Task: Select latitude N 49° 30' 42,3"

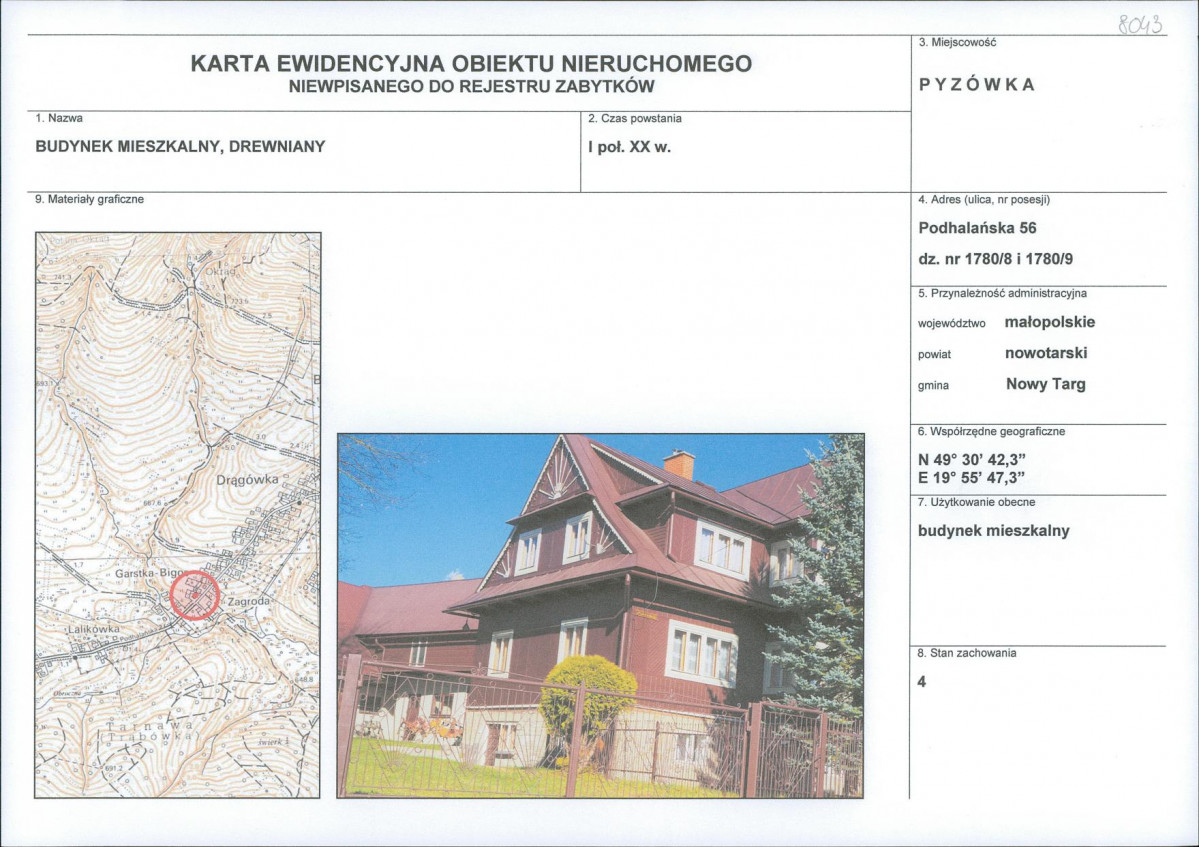Action: (971, 460)
